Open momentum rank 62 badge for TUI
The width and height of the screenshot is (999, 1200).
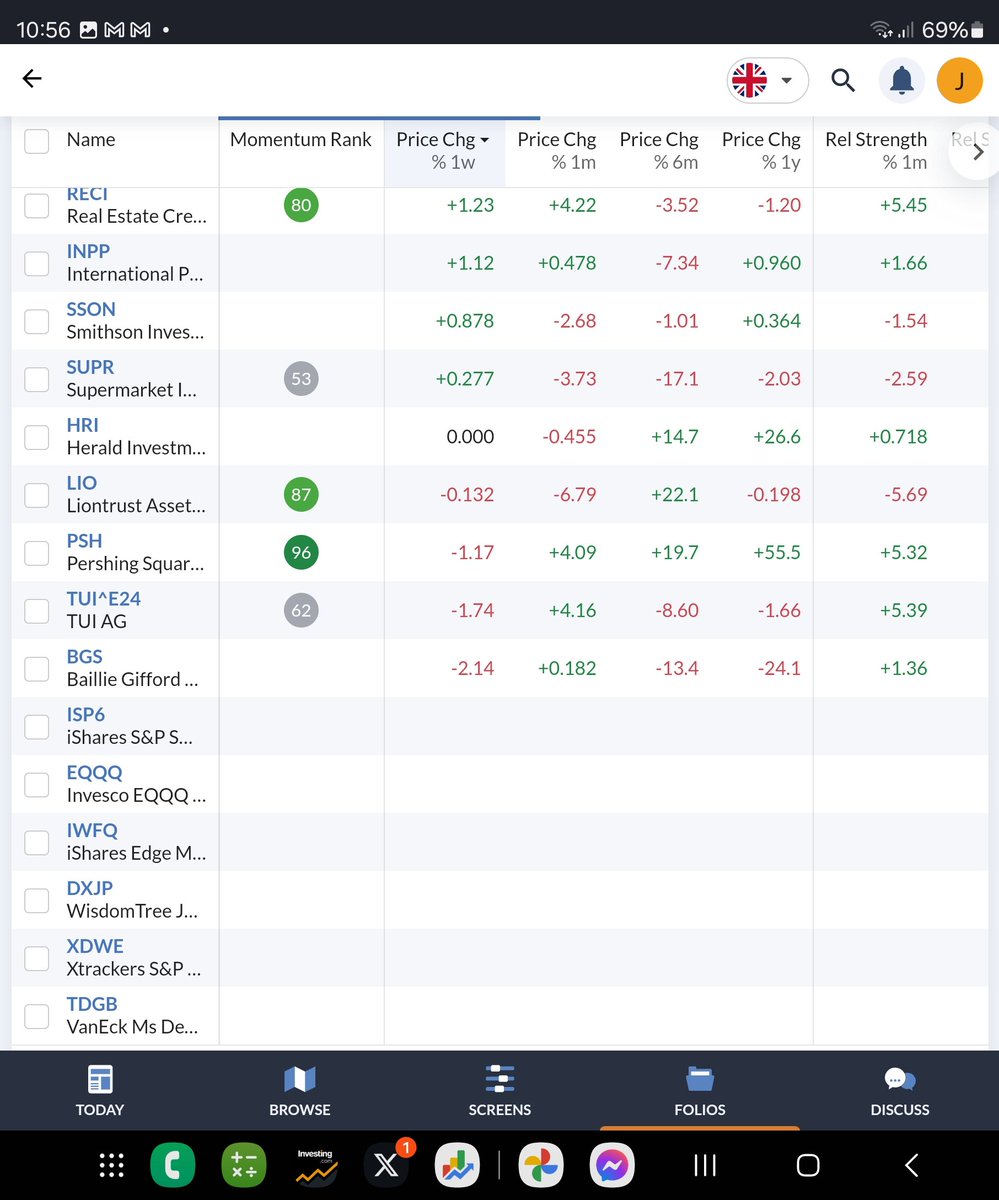pyautogui.click(x=301, y=610)
